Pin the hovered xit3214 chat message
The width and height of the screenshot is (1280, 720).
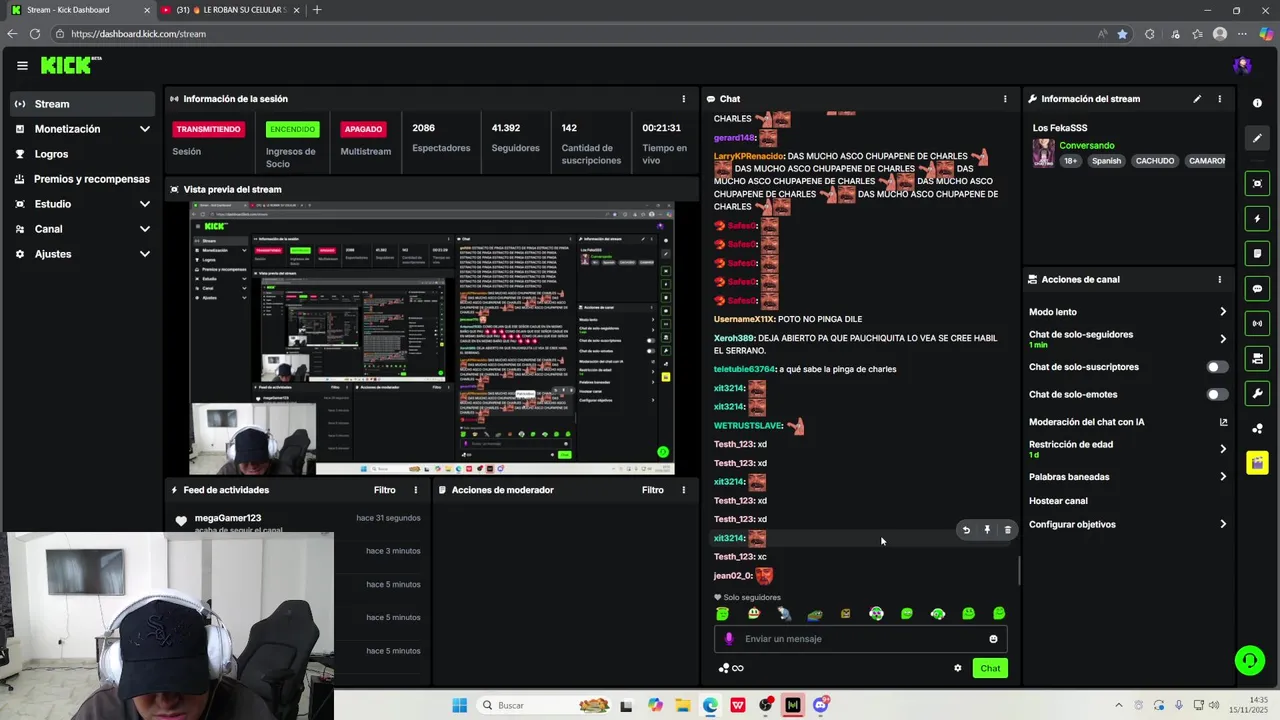click(x=986, y=530)
